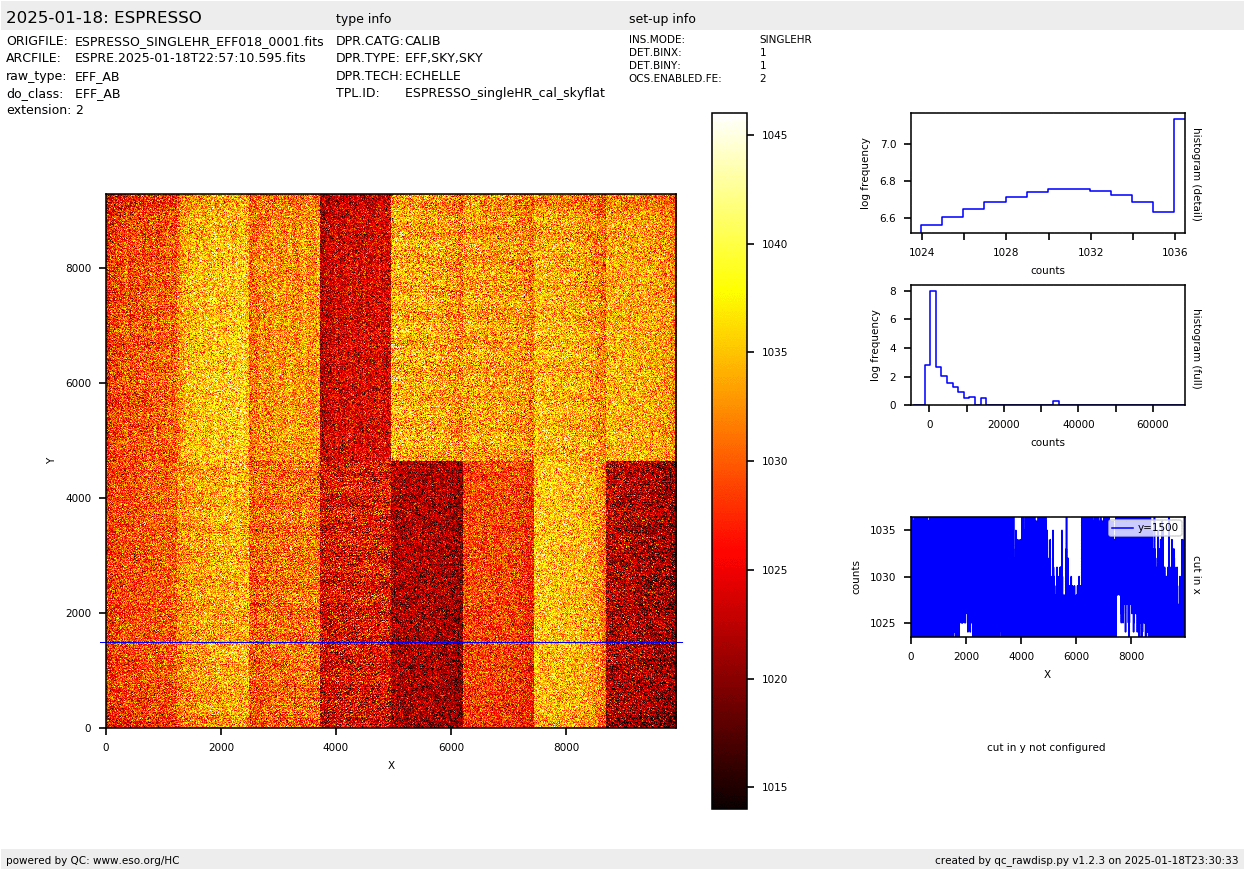1245x870 pixels.
Task: Click the y=1500 legend entry
Action: point(1146,528)
